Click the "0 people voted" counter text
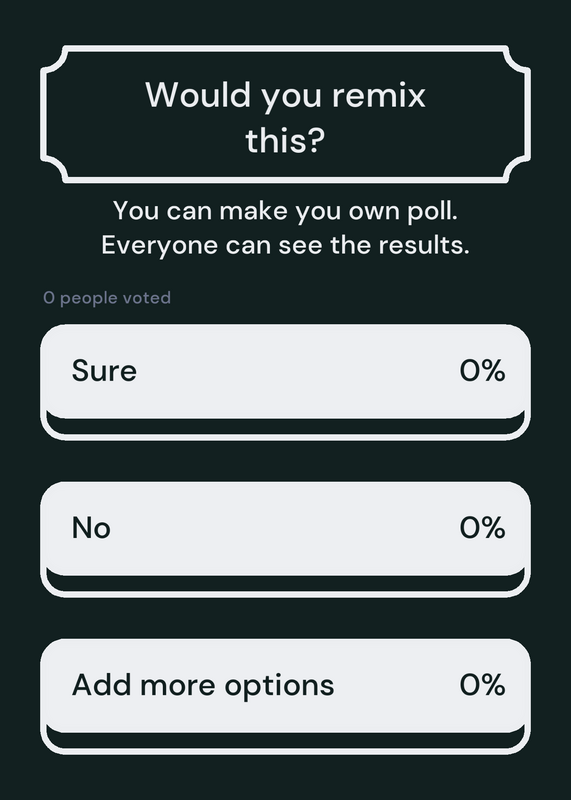The width and height of the screenshot is (571, 800). [107, 298]
